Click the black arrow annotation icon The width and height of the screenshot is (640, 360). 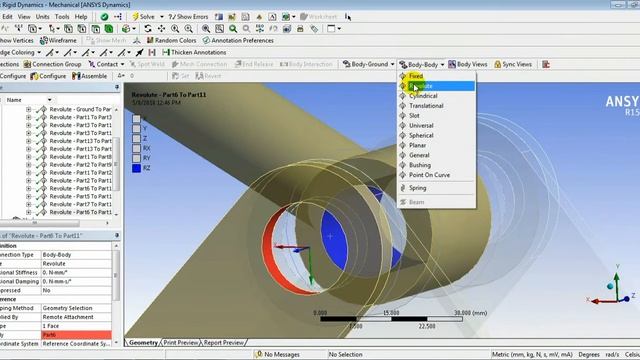(x=139, y=52)
